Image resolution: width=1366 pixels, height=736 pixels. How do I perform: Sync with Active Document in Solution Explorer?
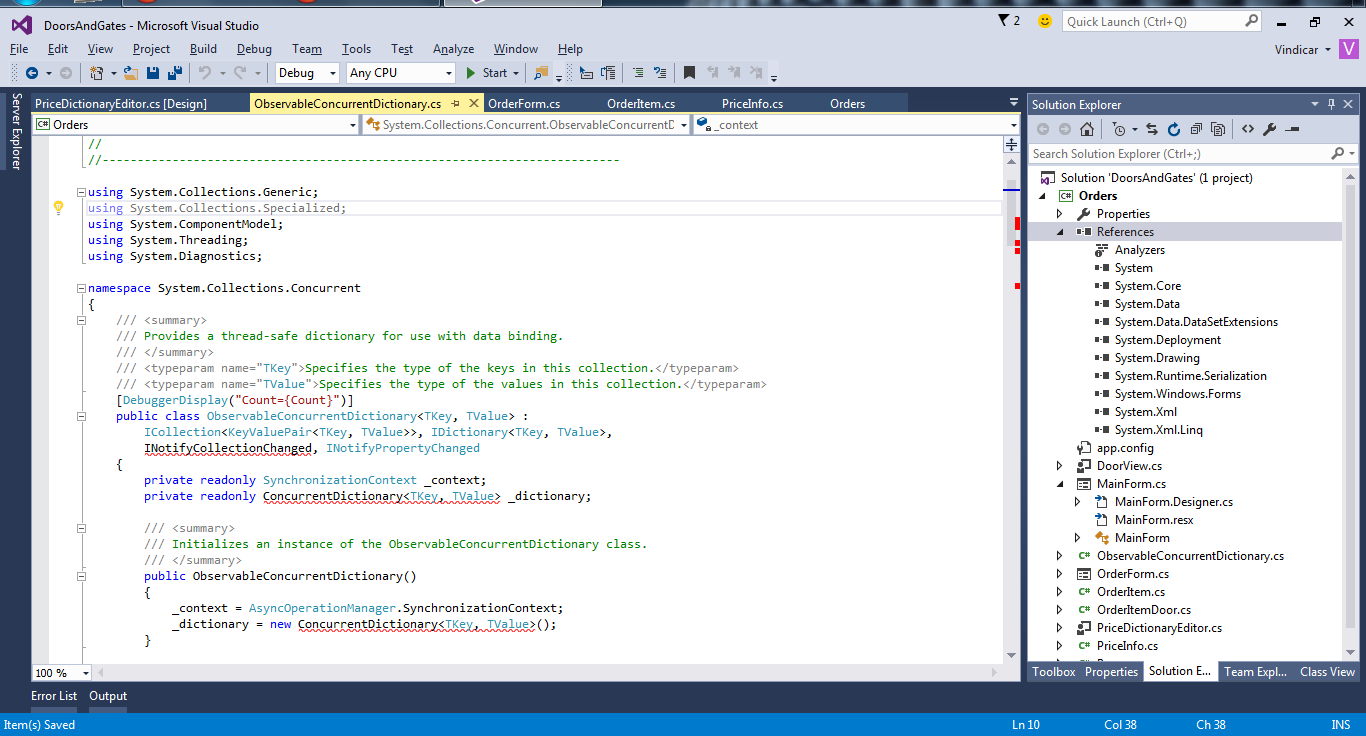tap(1152, 129)
